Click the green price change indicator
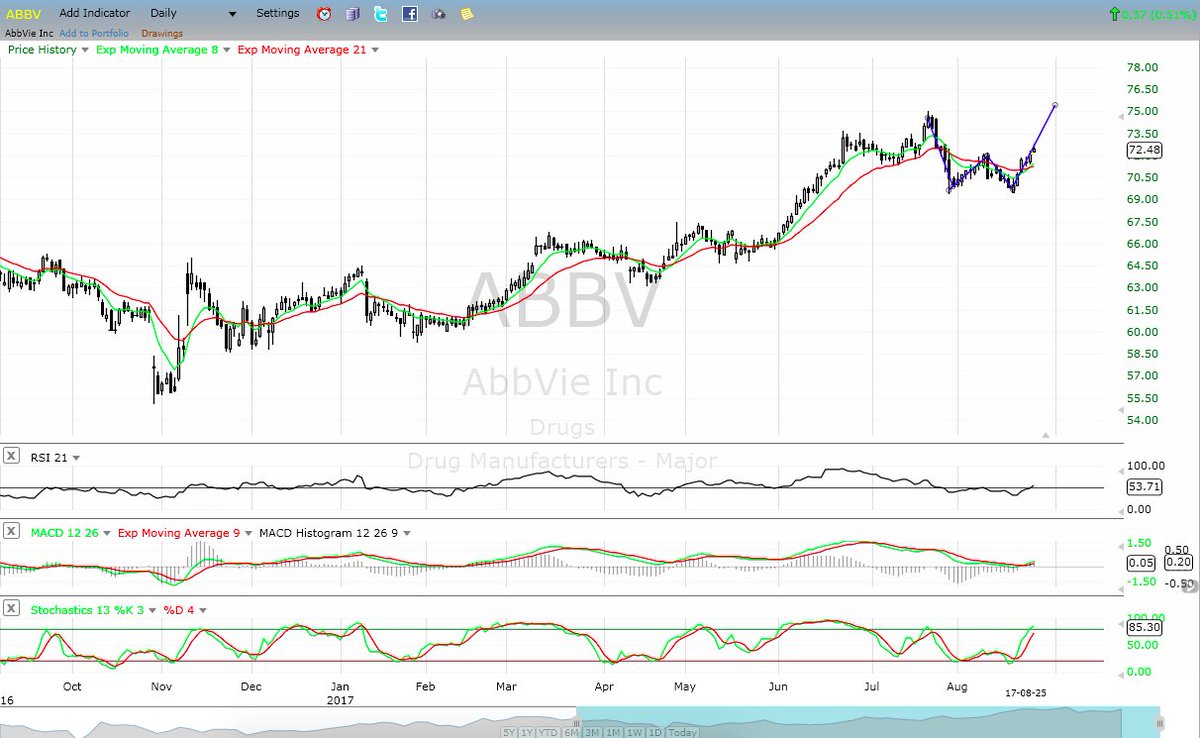Viewport: 1200px width, 738px height. (x=1153, y=14)
